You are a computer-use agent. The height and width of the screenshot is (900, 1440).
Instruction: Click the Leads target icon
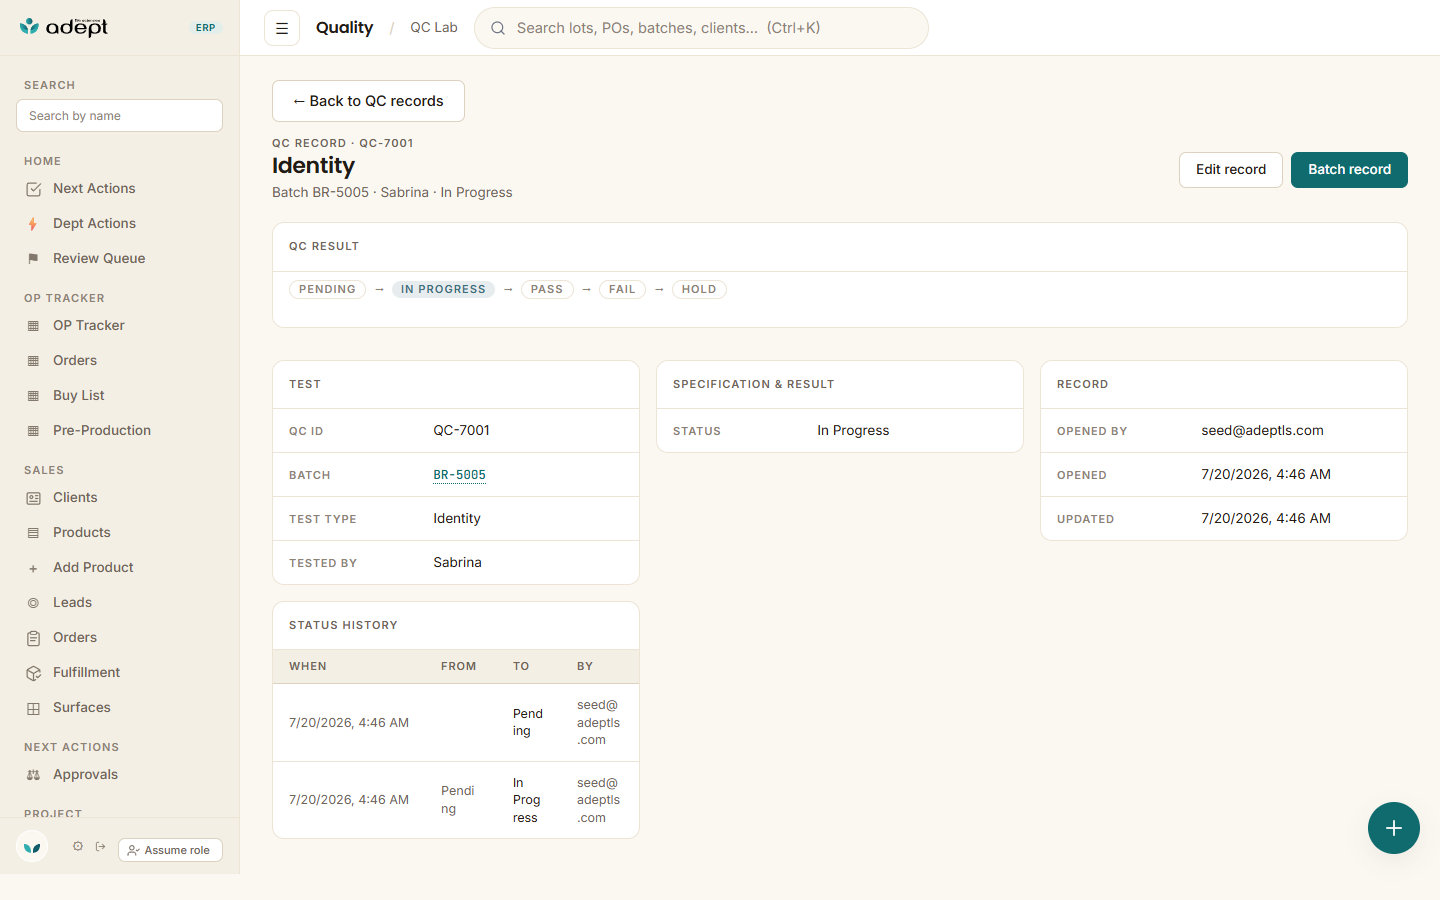point(33,603)
